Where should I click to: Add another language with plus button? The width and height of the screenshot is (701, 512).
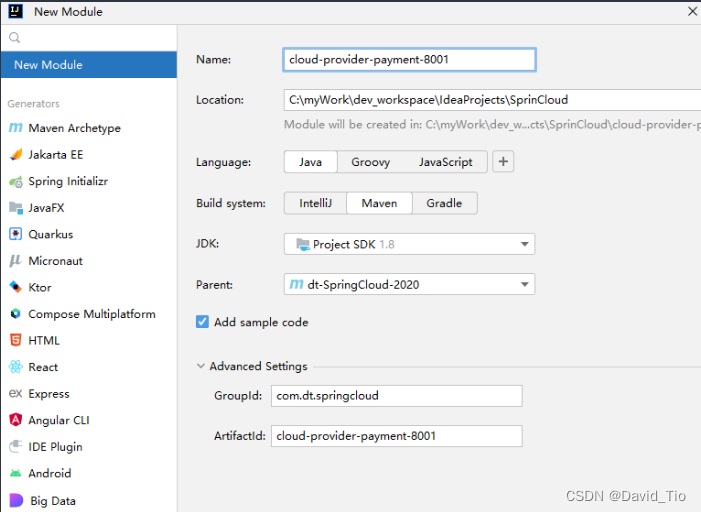coord(503,161)
